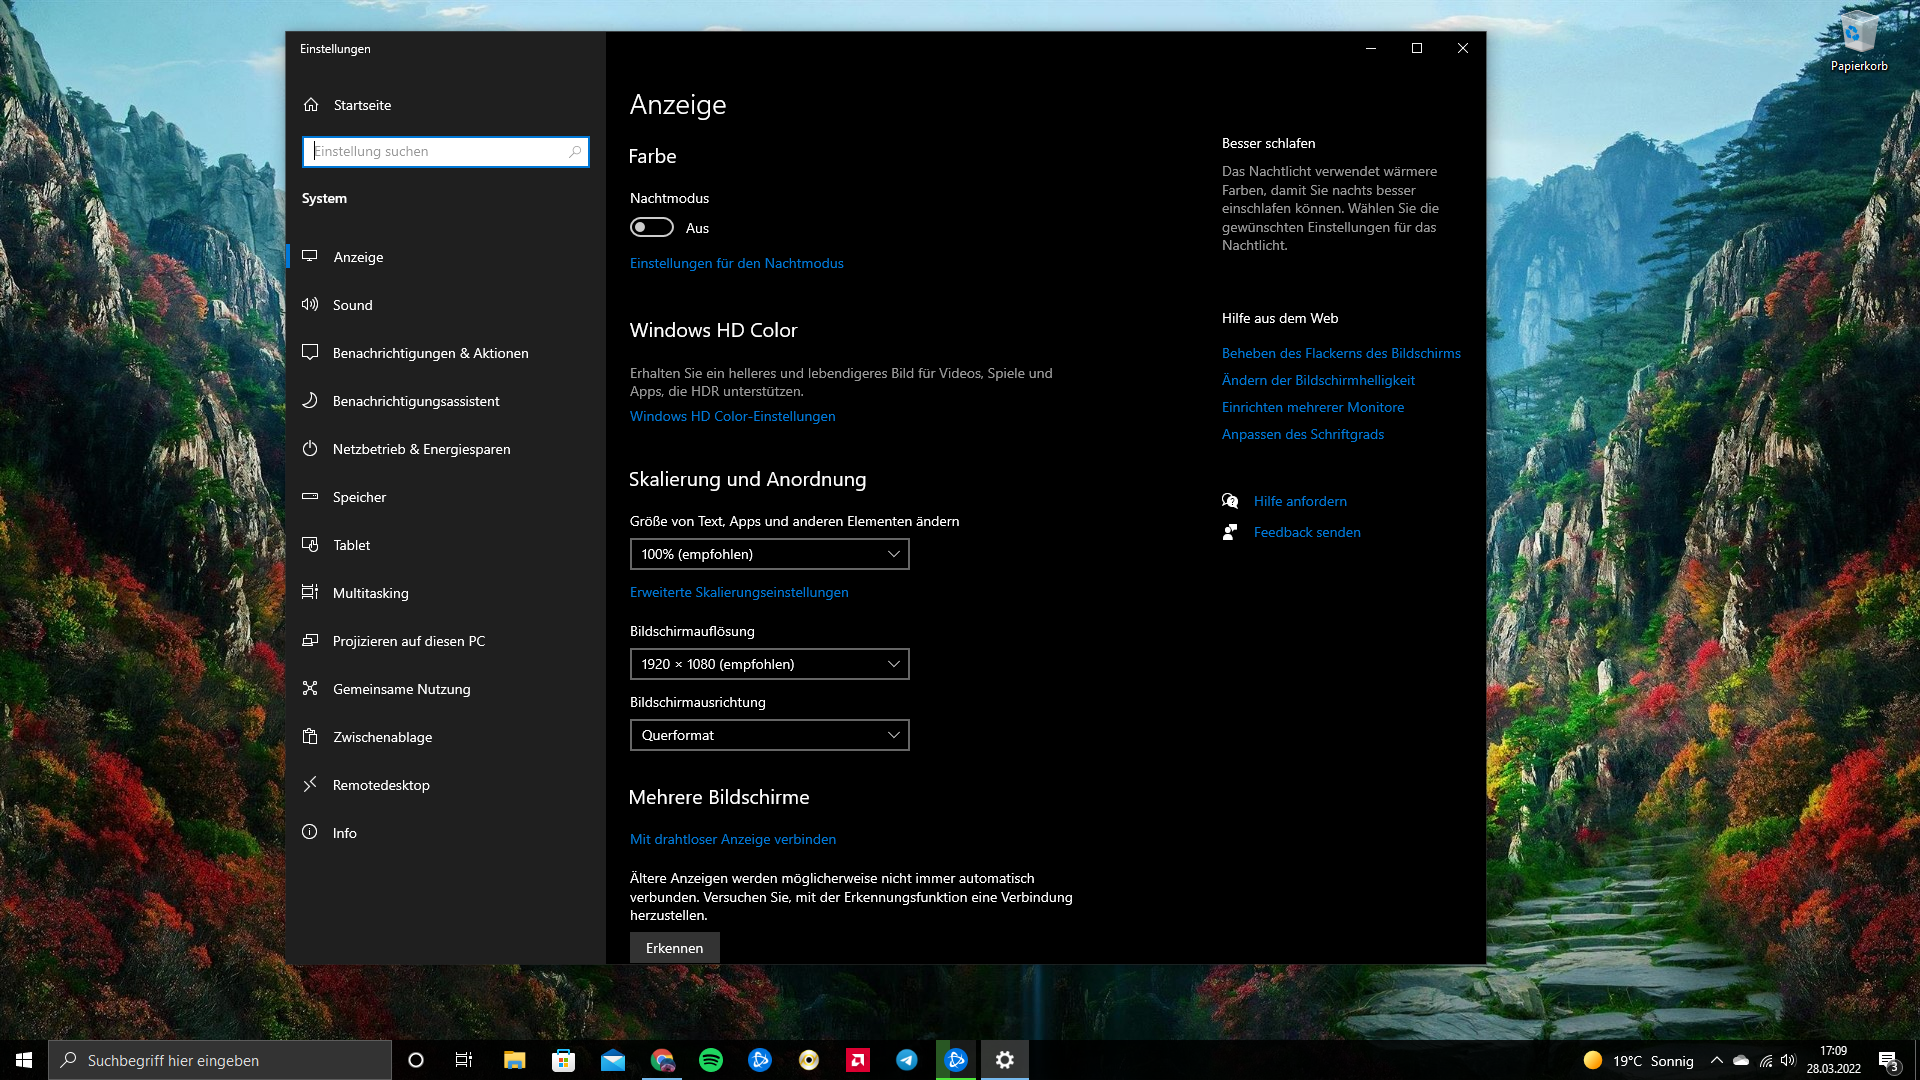This screenshot has width=1920, height=1080.
Task: Click the Tablet icon in sidebar
Action: tap(310, 545)
